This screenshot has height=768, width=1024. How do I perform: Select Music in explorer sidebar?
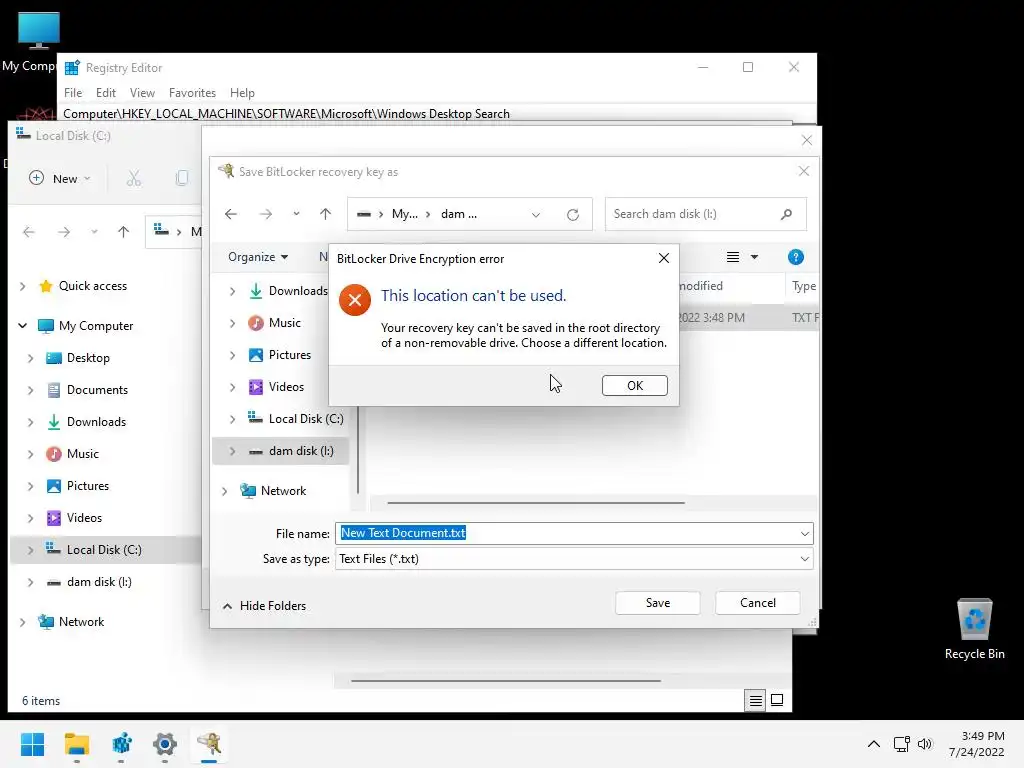click(72, 454)
